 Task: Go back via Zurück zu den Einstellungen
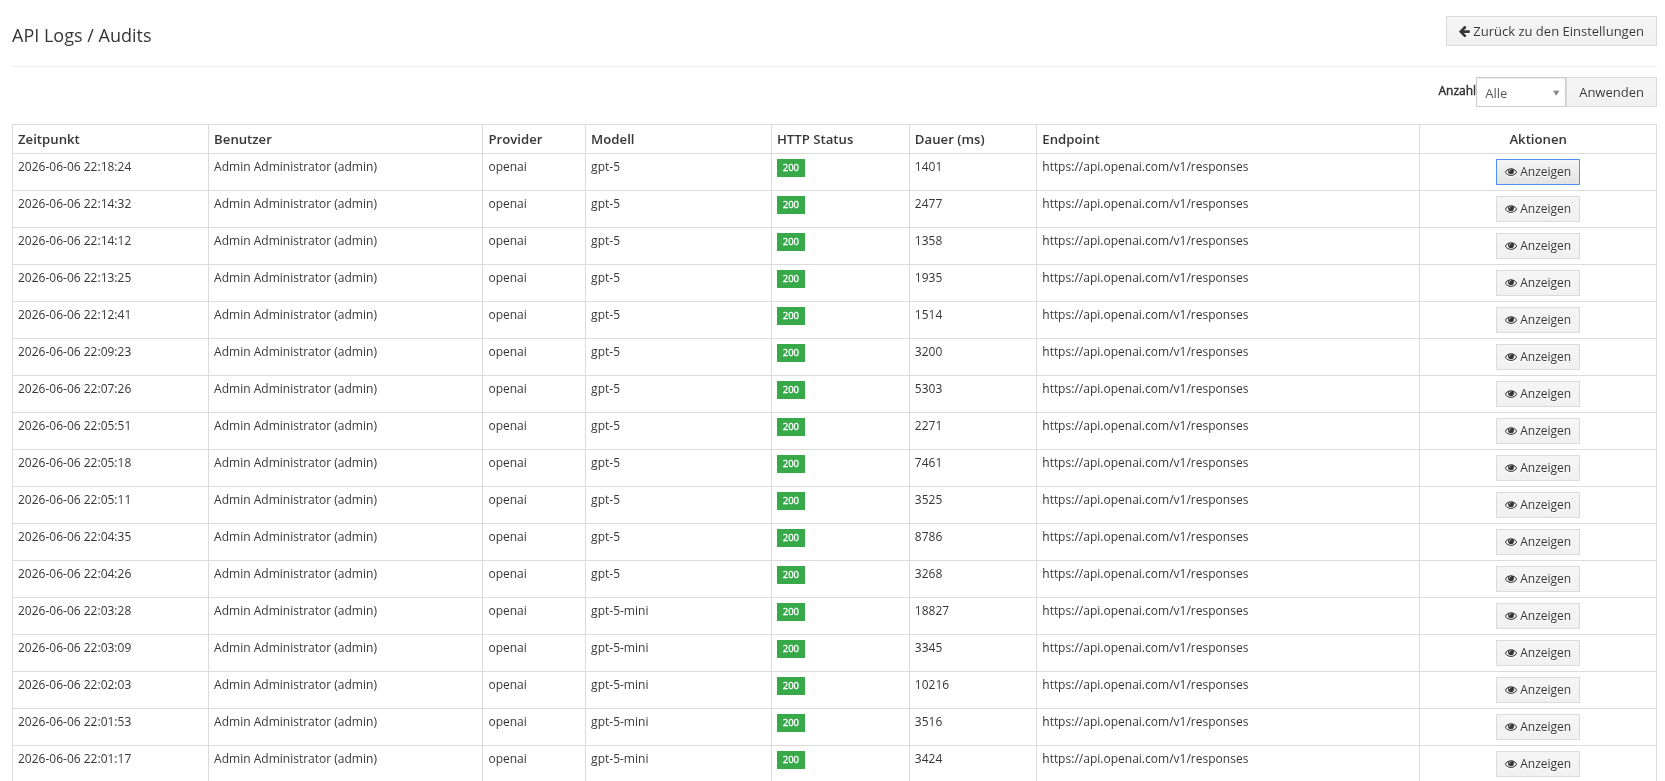click(x=1551, y=31)
